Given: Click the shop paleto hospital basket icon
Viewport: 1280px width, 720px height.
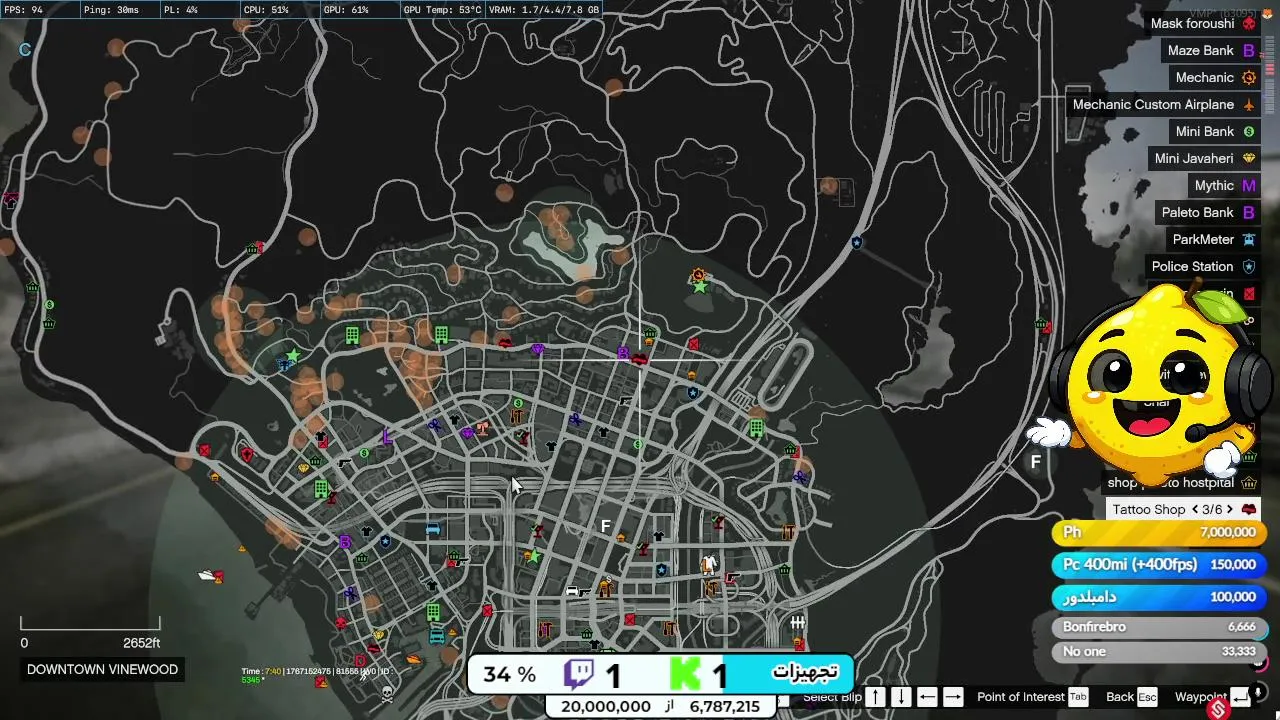Looking at the screenshot, I should [x=1248, y=482].
